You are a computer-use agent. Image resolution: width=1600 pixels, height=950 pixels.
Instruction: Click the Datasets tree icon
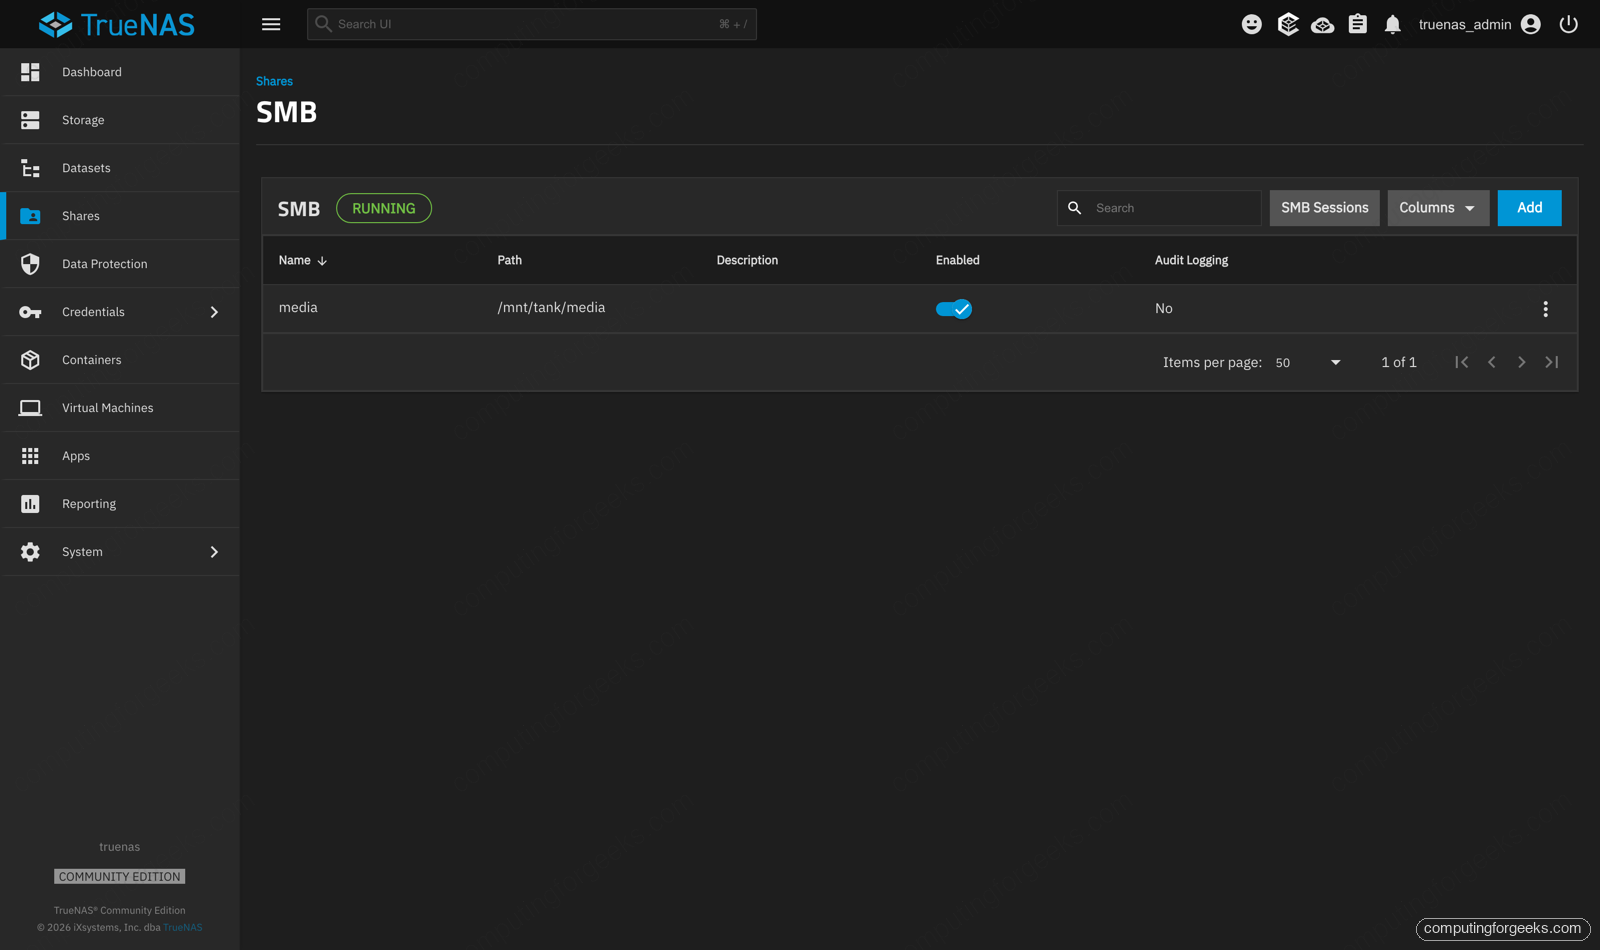tap(30, 168)
